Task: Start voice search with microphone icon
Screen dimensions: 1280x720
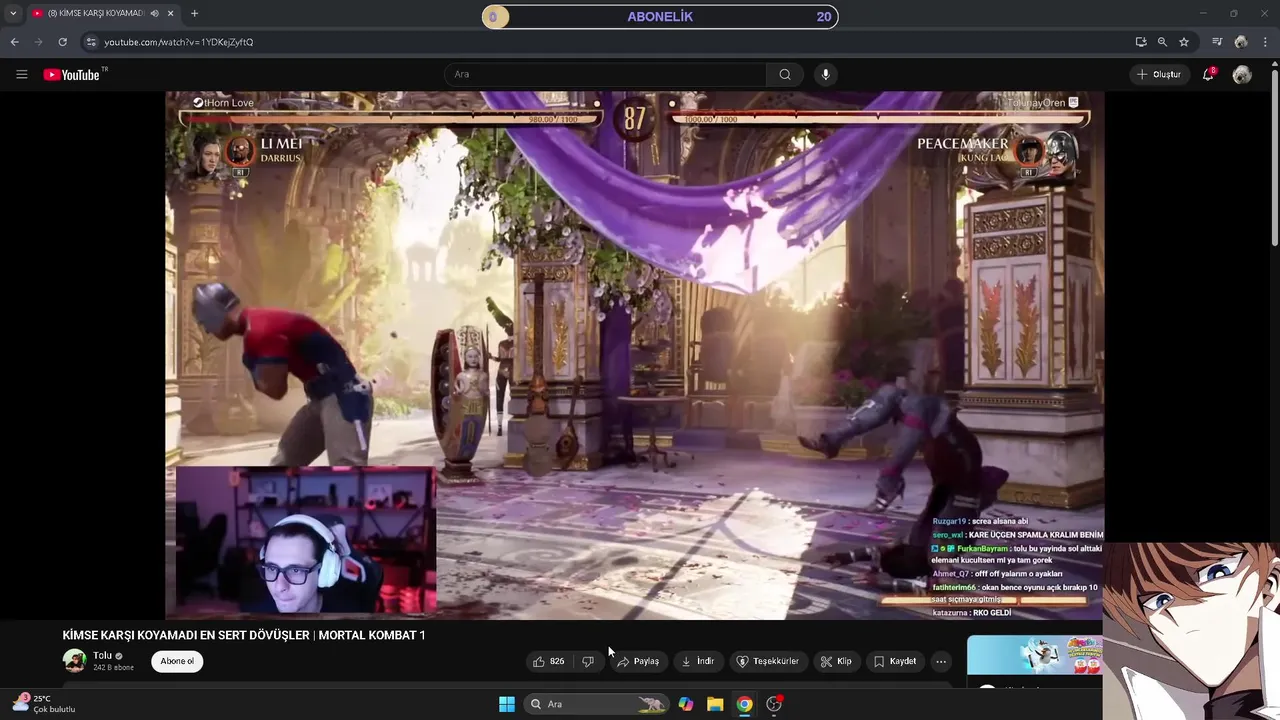Action: point(825,74)
